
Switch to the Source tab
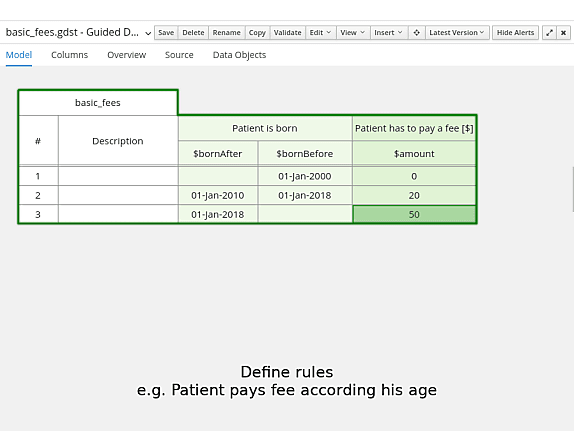pyautogui.click(x=179, y=55)
